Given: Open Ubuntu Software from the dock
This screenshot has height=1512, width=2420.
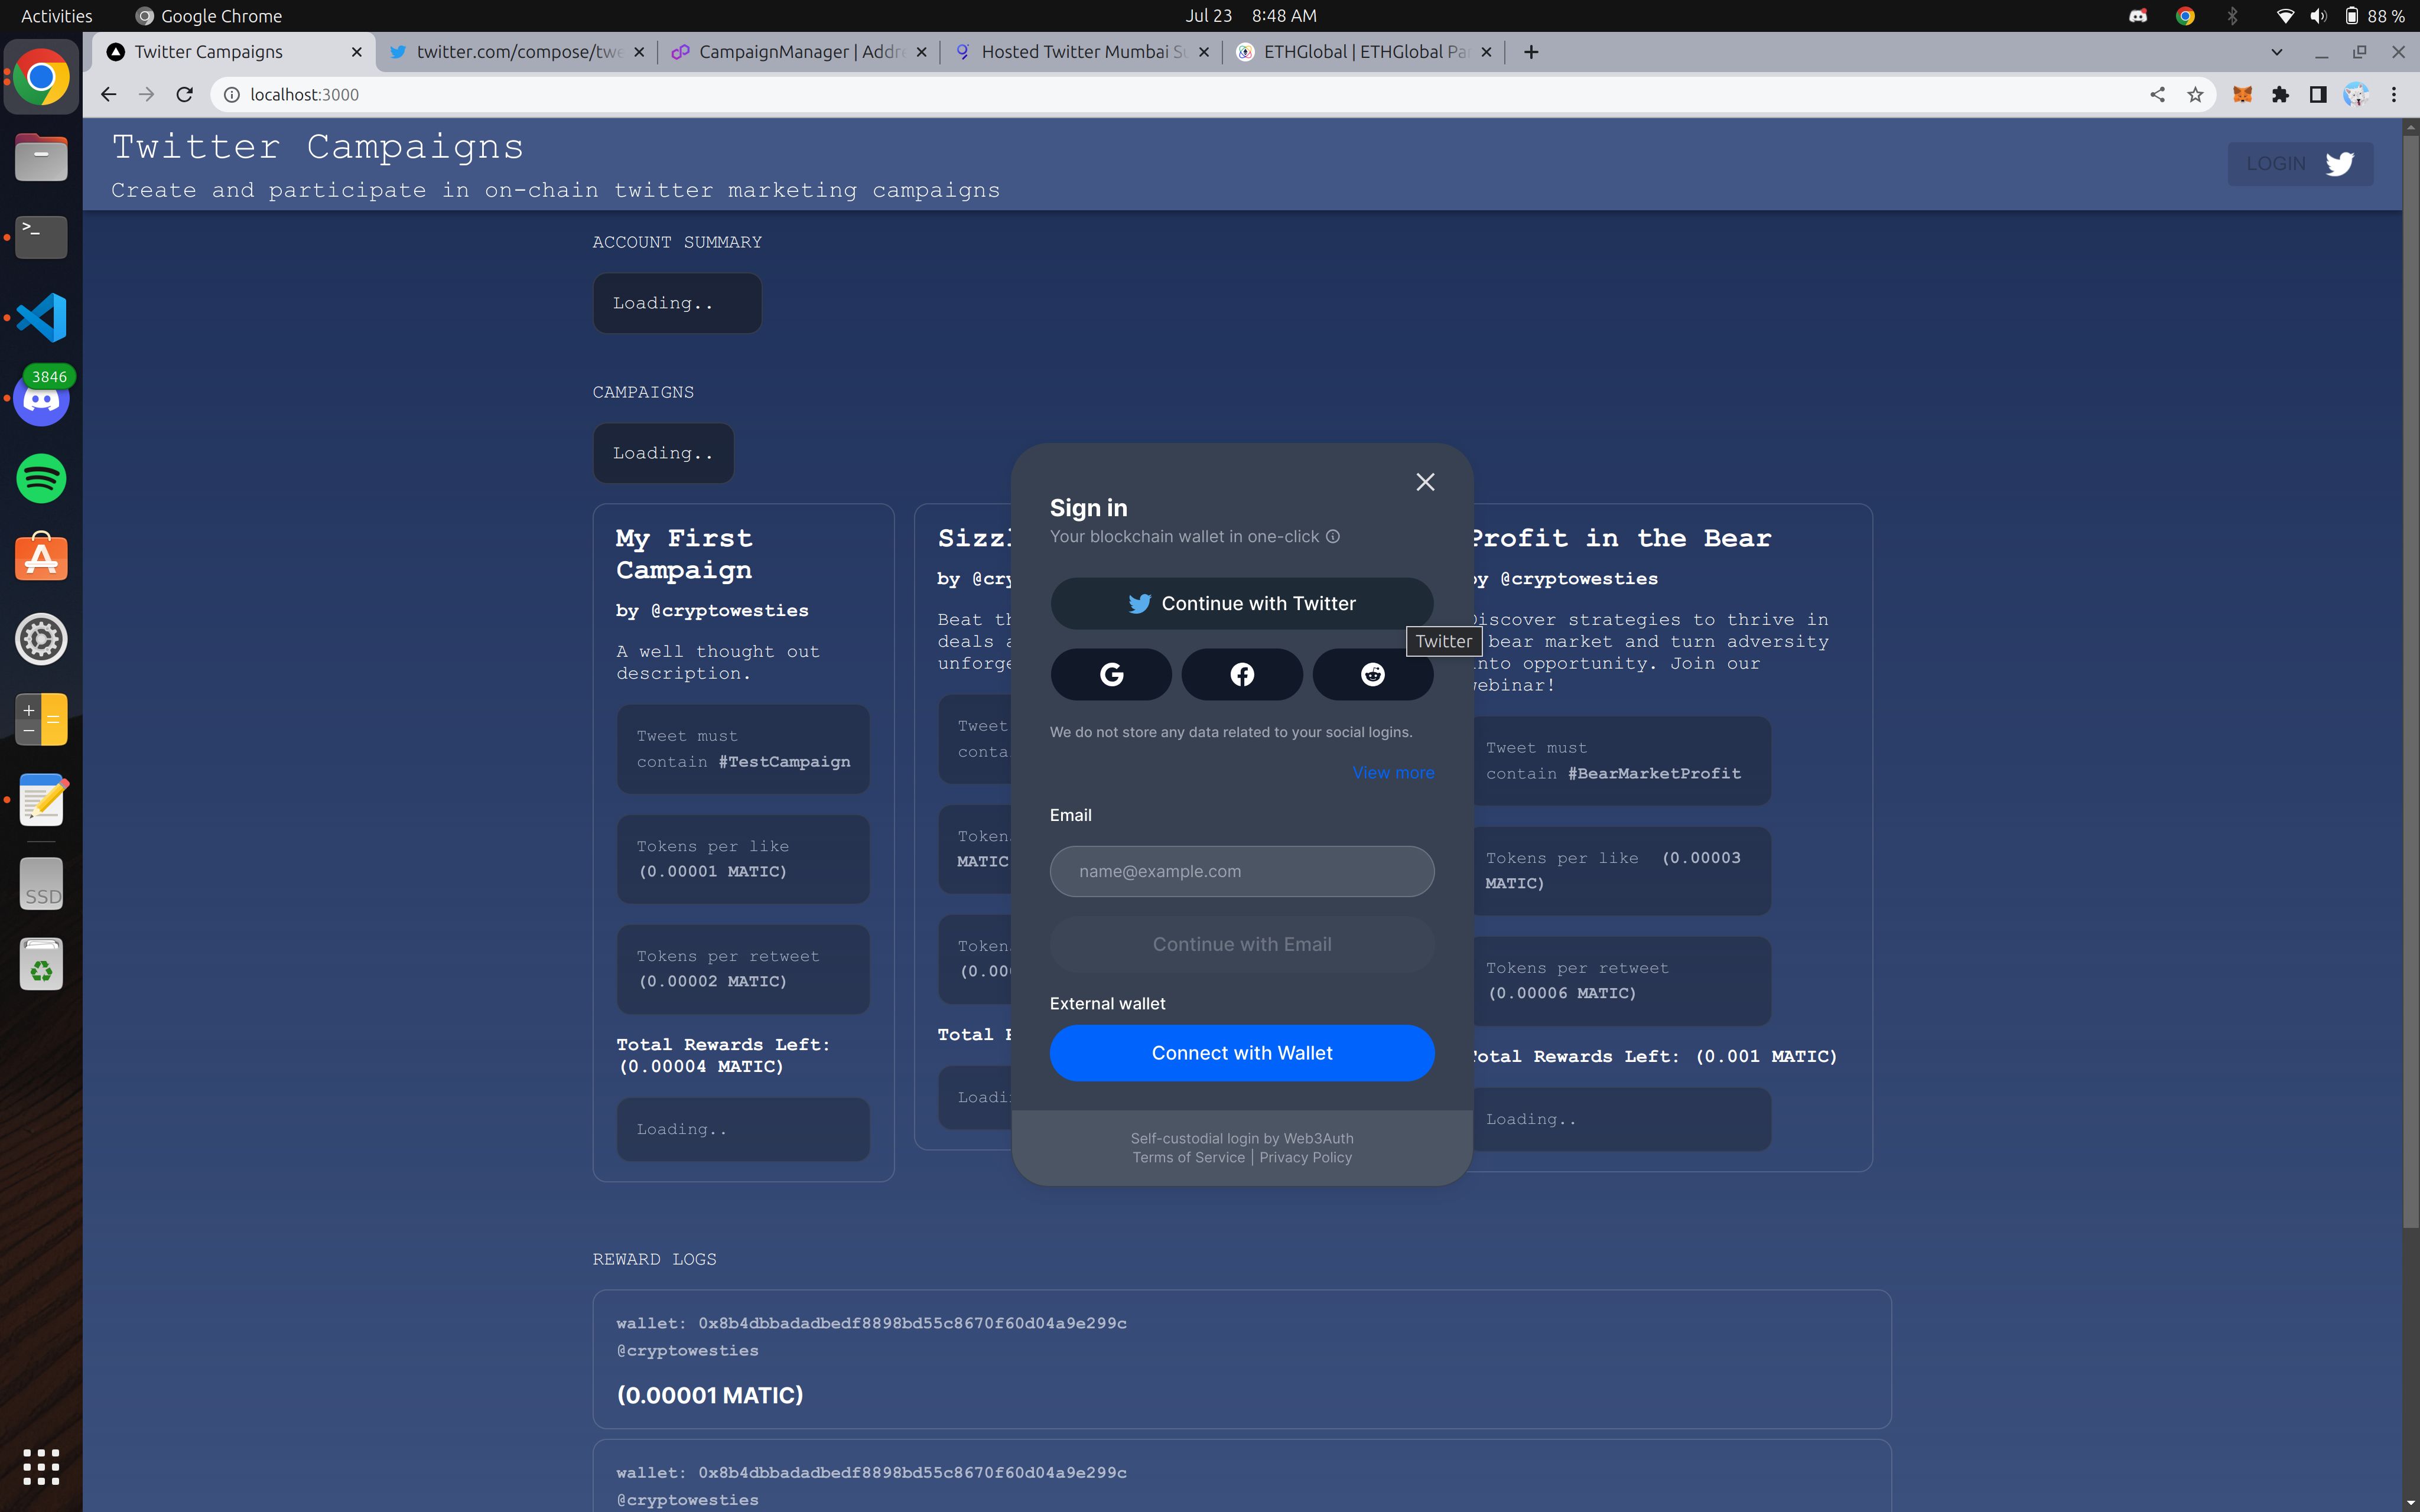Looking at the screenshot, I should tap(41, 558).
